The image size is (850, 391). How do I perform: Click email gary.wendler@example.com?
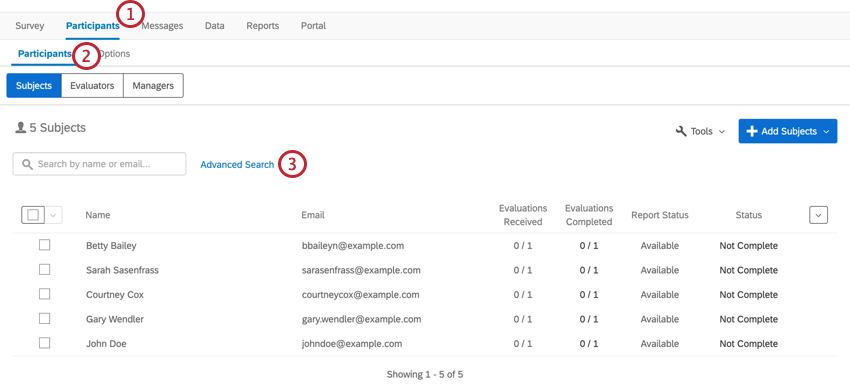(362, 319)
